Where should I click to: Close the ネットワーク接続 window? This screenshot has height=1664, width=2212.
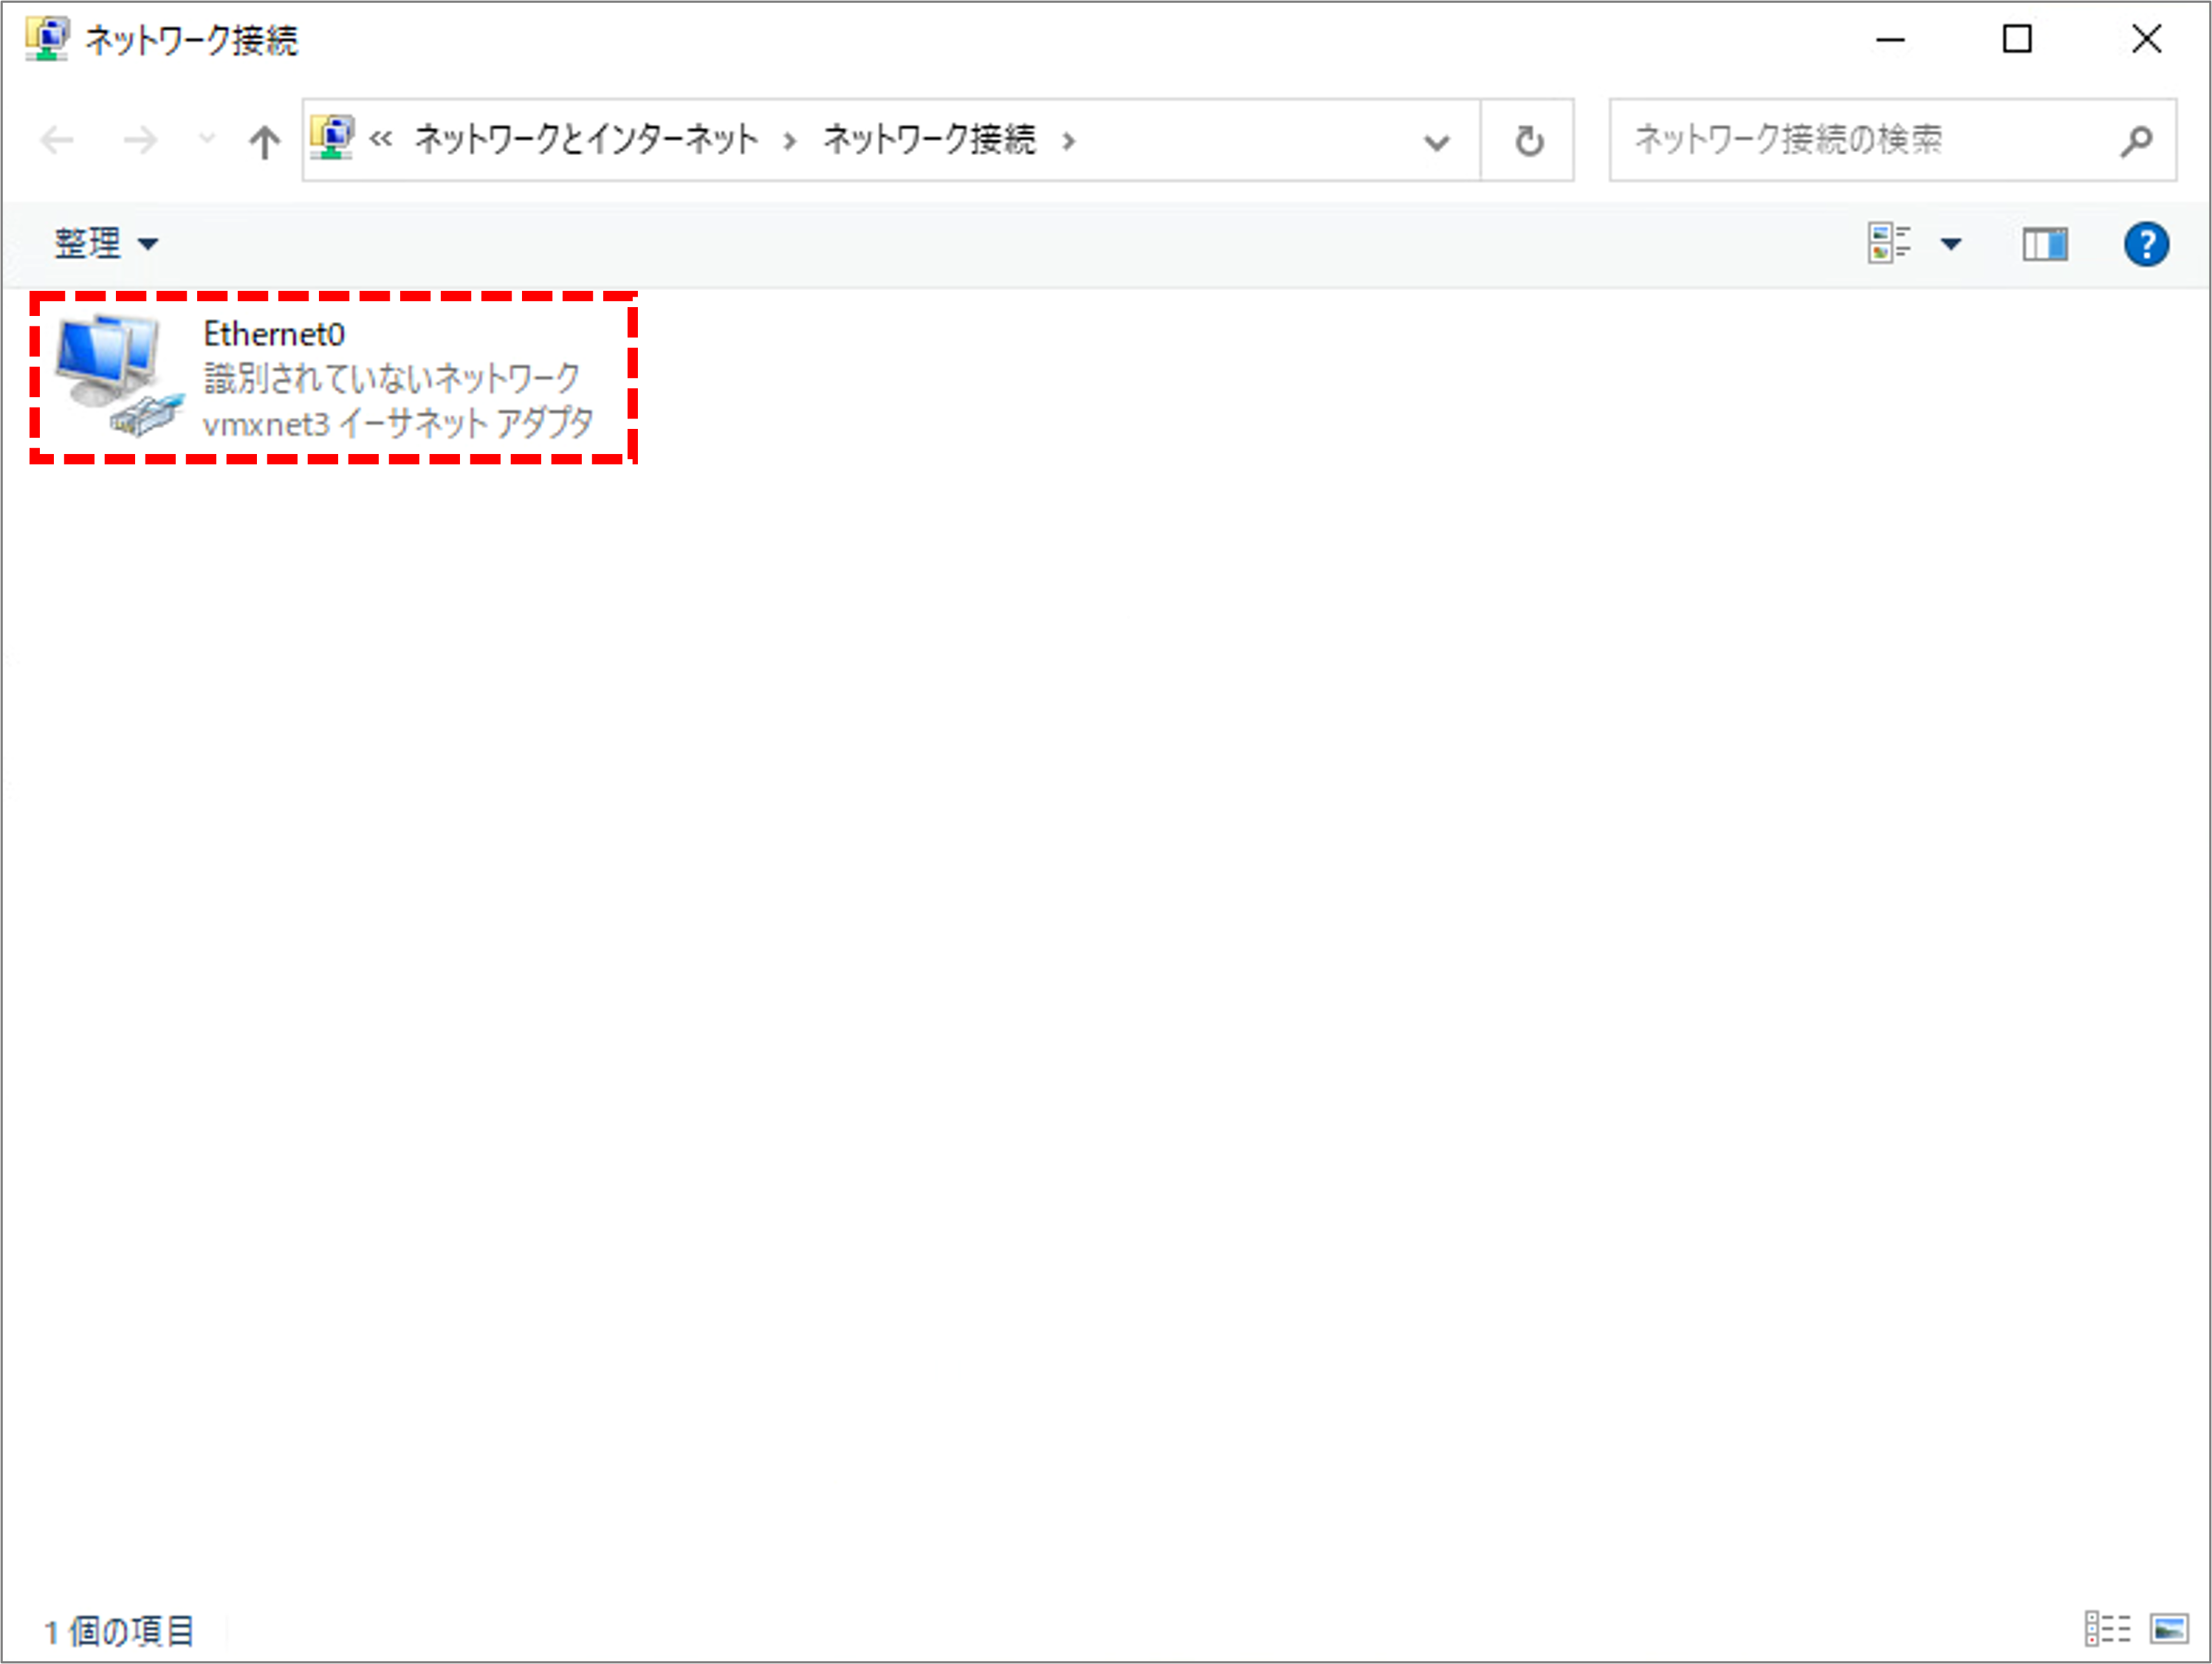[2146, 40]
